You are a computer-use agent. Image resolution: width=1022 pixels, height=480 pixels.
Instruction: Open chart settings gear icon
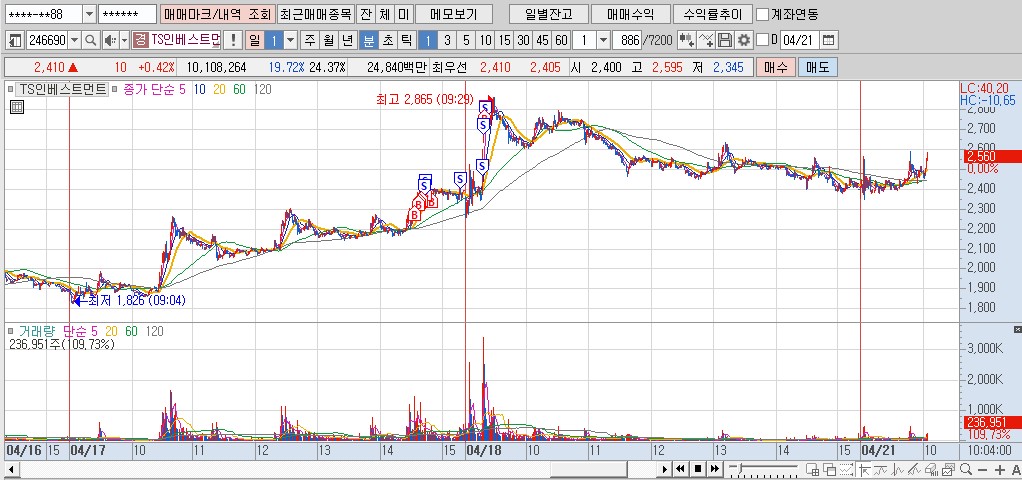coord(744,40)
